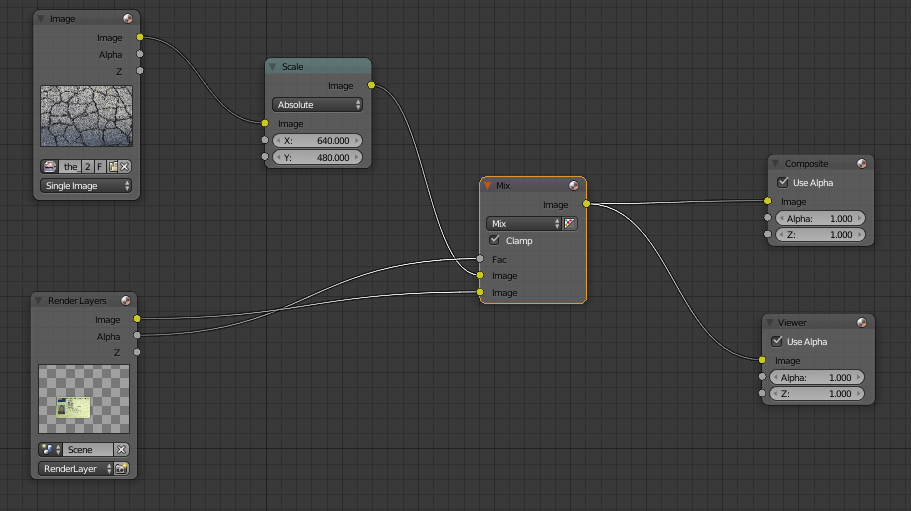Click the Render Layers preview thumbnail
911x511 pixels.
pyautogui.click(x=84, y=399)
